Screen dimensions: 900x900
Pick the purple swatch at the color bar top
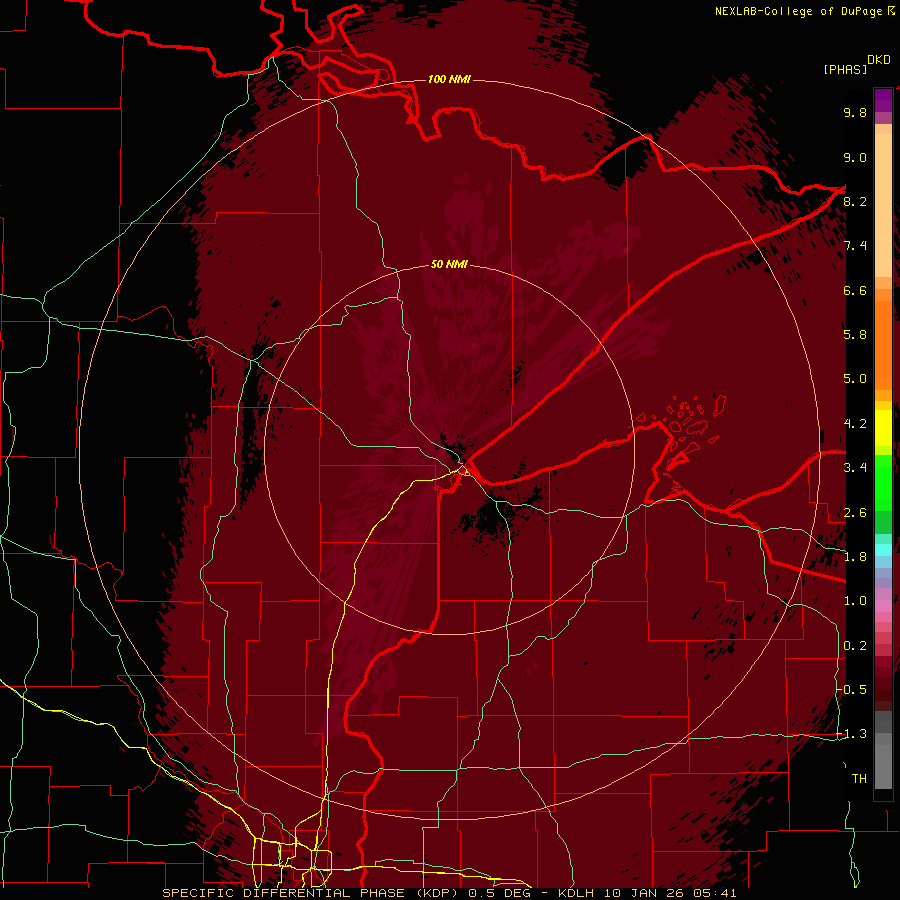point(883,100)
